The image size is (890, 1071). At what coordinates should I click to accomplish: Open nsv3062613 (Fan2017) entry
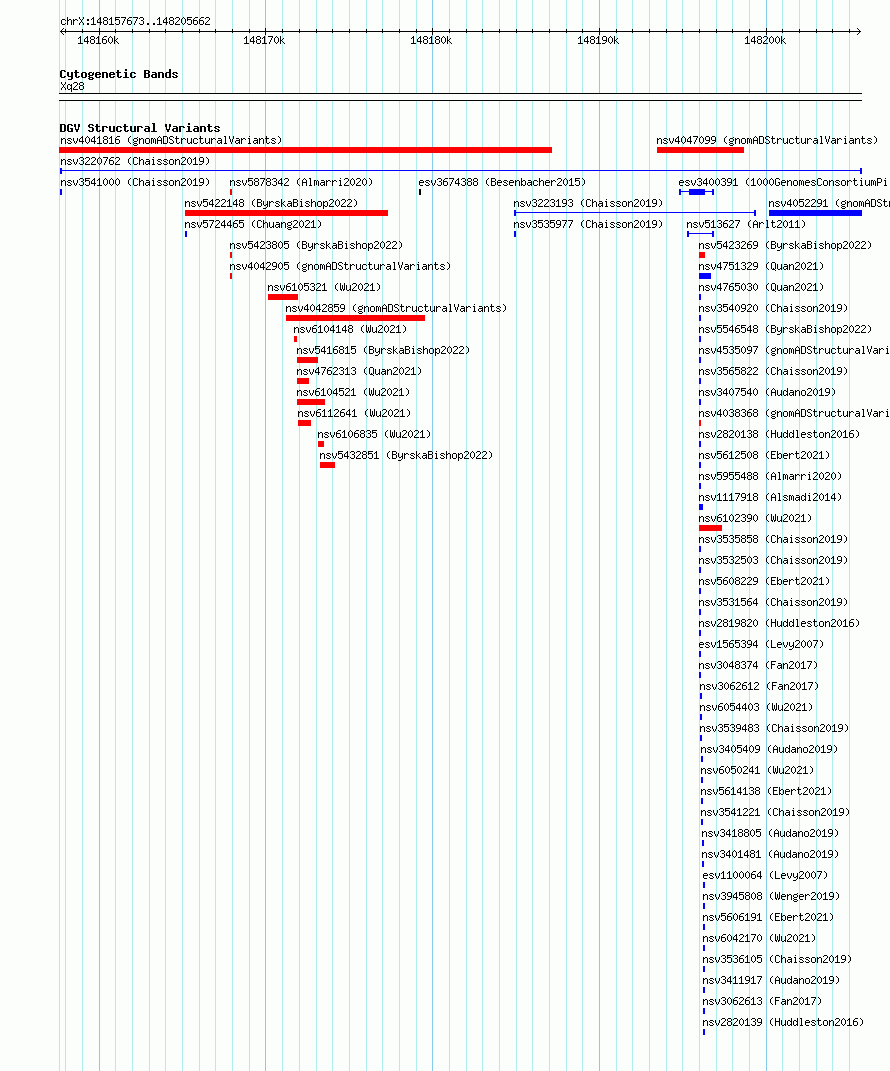click(x=763, y=1001)
